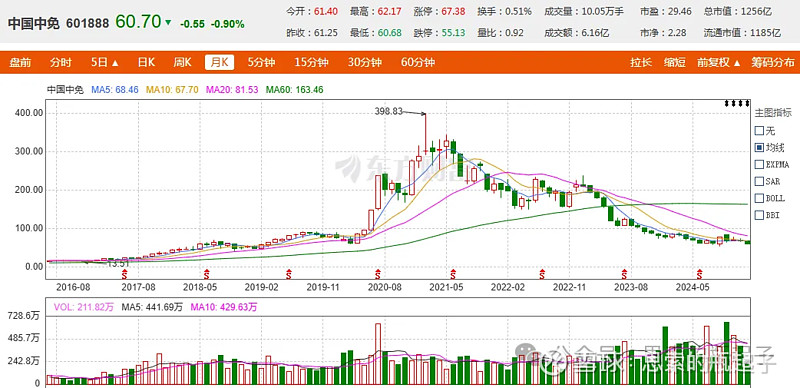Viewport: 800px width, 388px height.
Task: Click the black marker icons at chart top-right
Action: coord(737,103)
